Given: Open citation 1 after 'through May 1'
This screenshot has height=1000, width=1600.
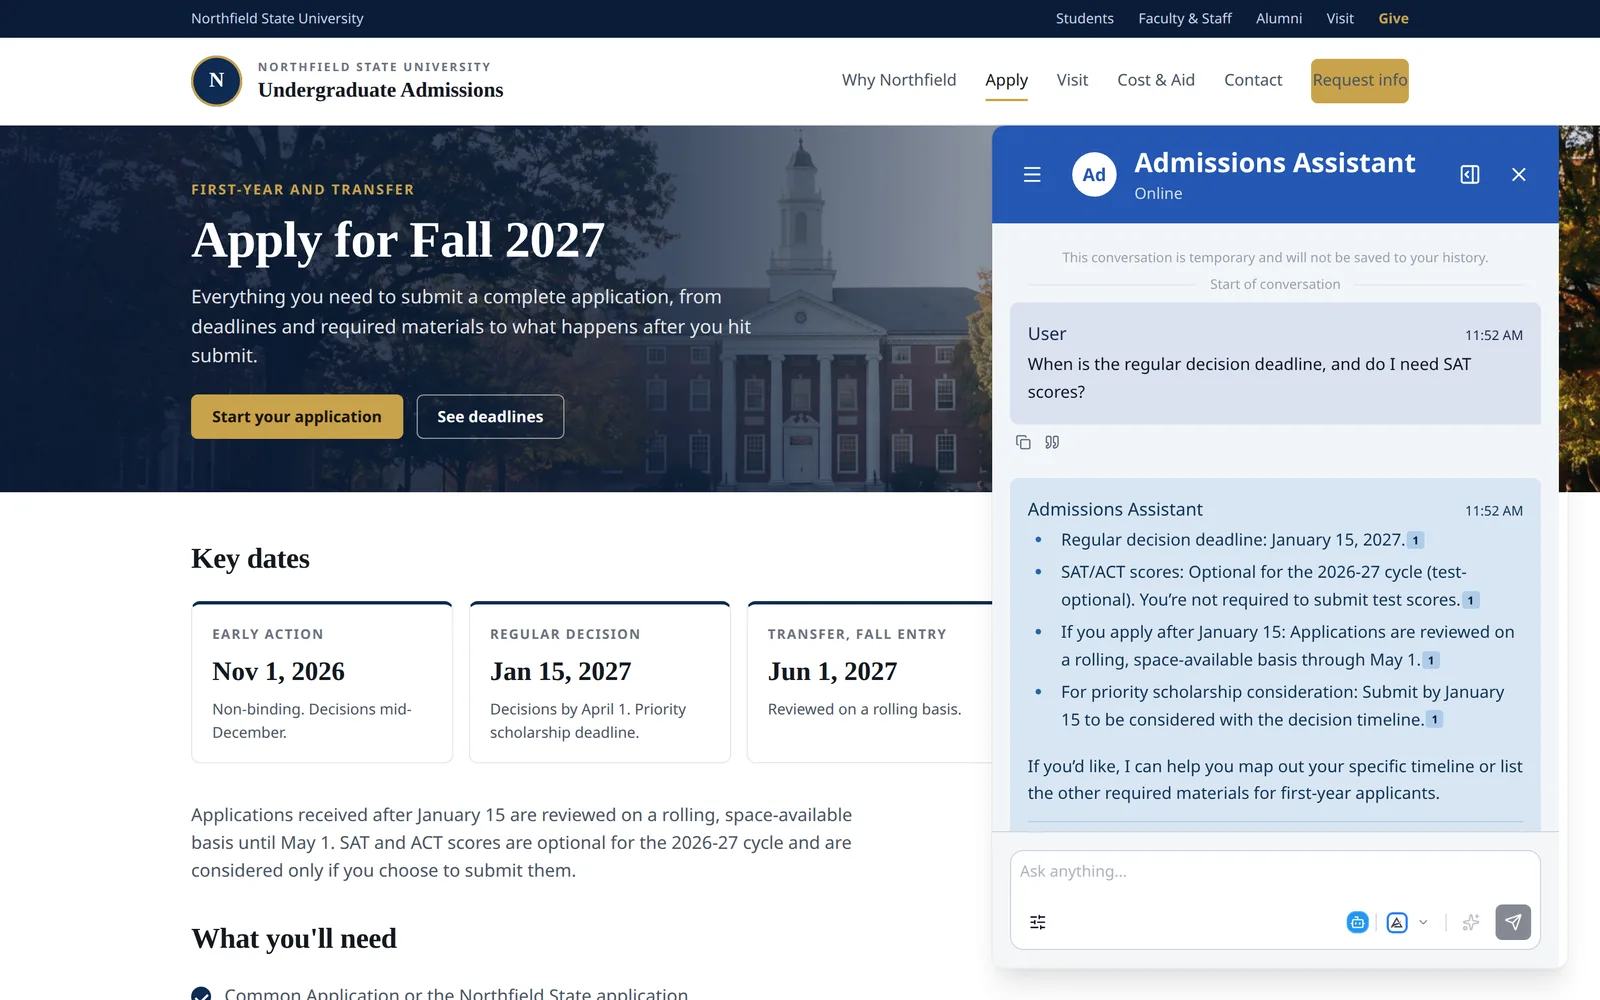Looking at the screenshot, I should [x=1431, y=661].
